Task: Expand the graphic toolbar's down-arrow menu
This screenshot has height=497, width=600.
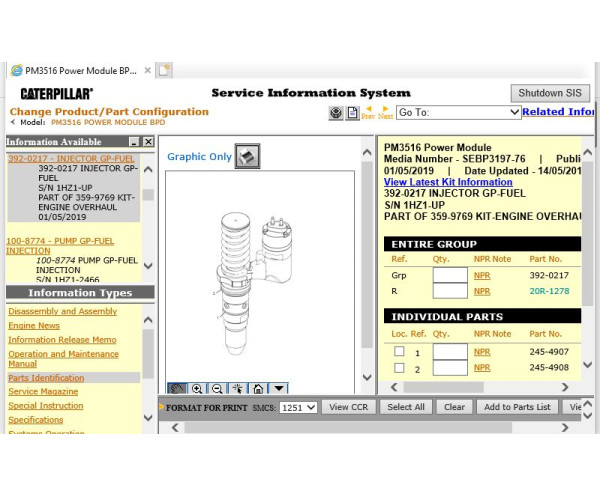Action: coord(279,388)
